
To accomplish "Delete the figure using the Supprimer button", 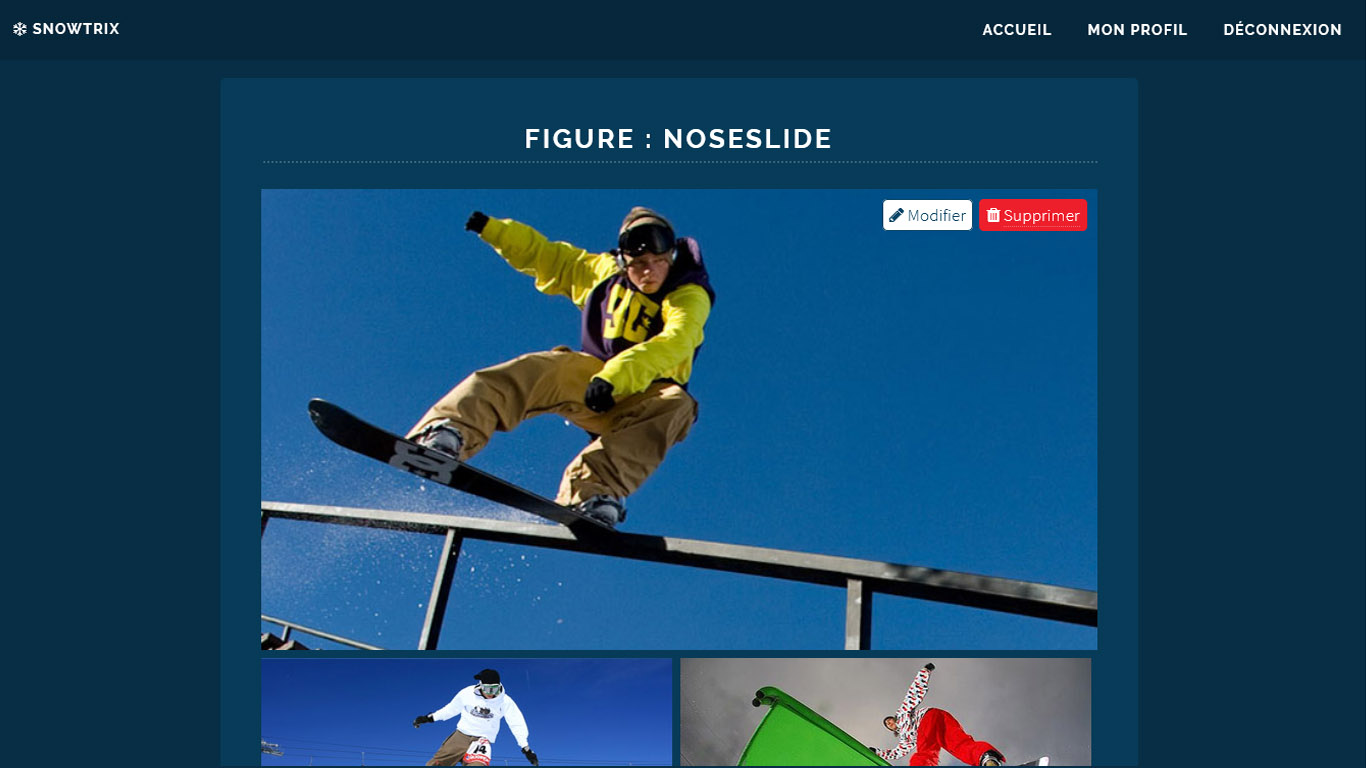I will coord(1033,215).
